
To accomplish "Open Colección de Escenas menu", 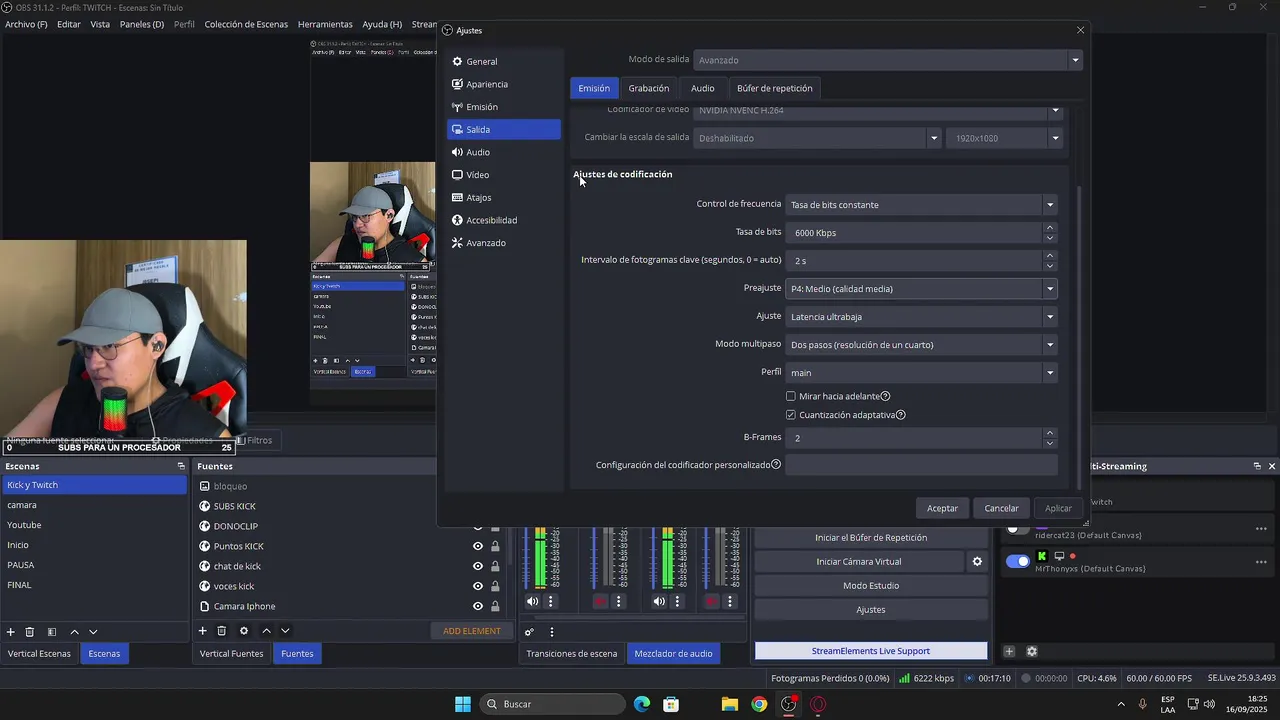I will click(x=246, y=24).
